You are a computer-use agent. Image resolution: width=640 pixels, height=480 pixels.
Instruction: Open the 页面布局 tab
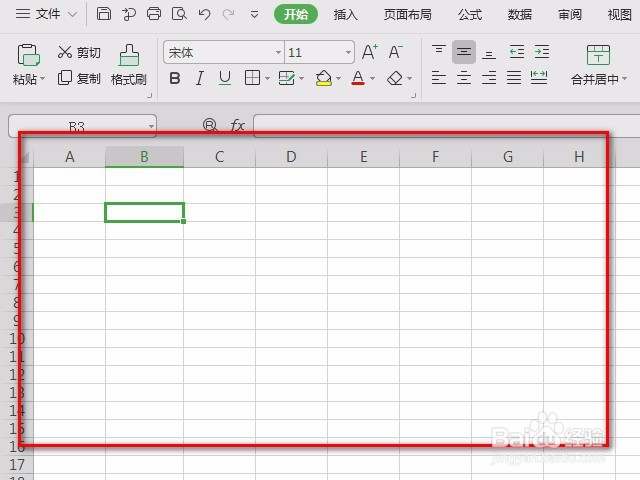(x=408, y=15)
